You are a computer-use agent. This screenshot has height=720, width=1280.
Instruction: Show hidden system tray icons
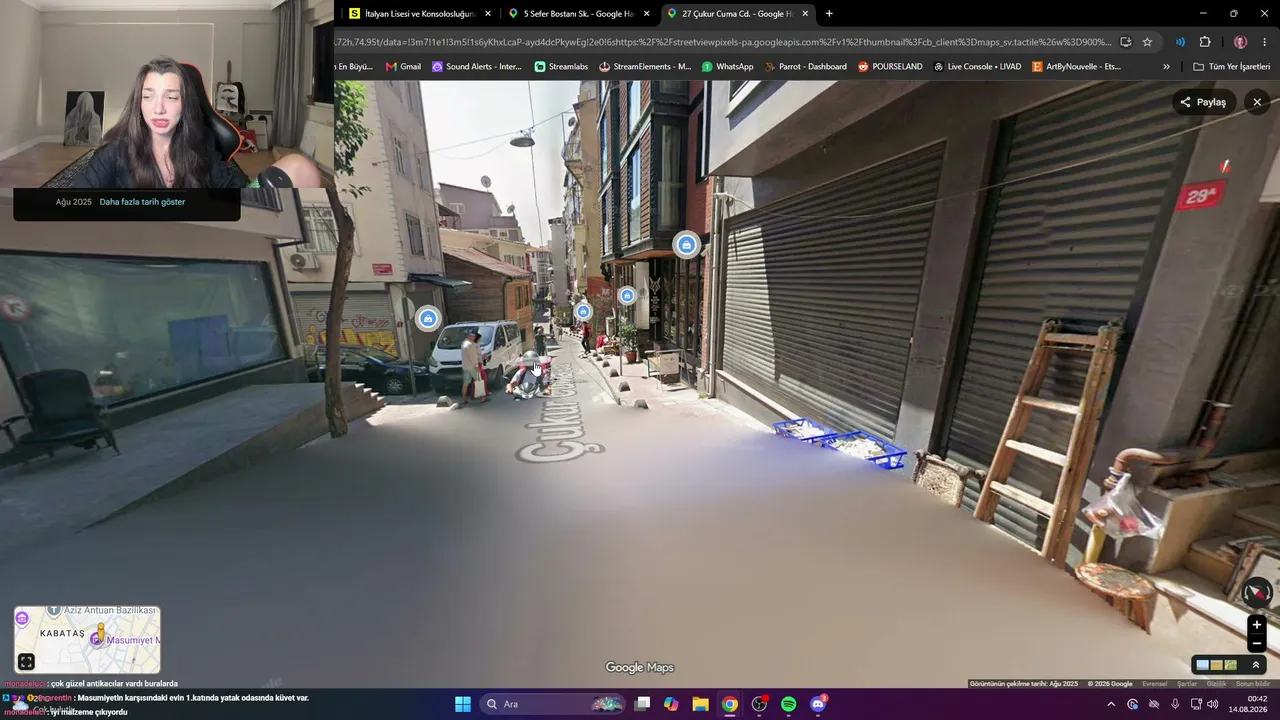(x=1111, y=704)
